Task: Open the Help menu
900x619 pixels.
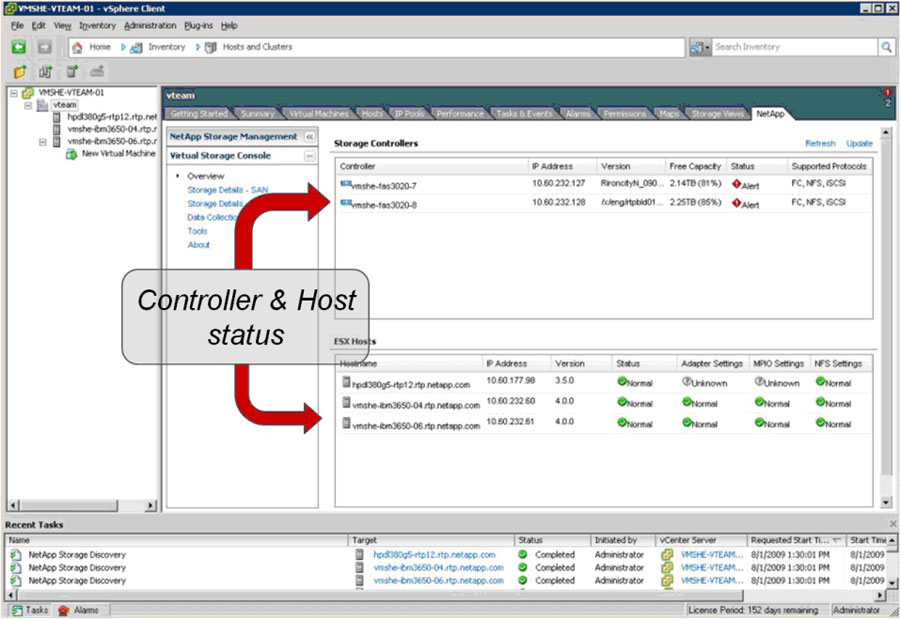Action: pos(229,26)
